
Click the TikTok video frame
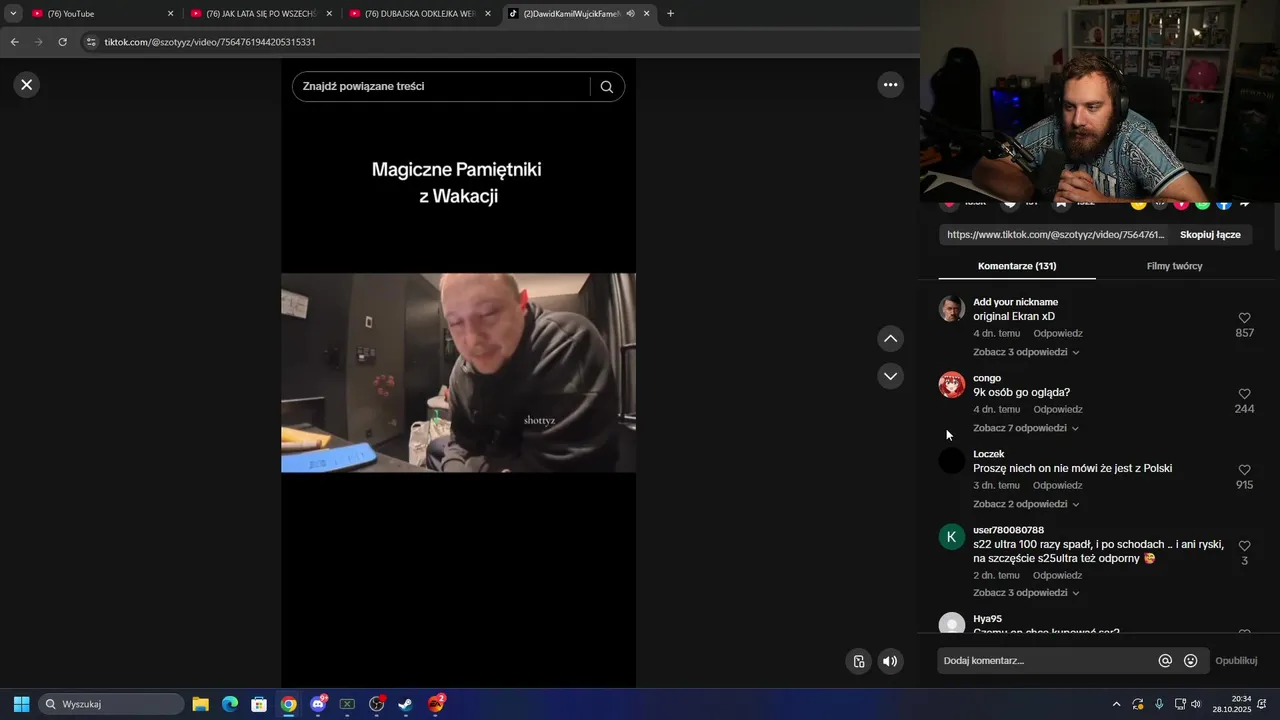point(458,373)
